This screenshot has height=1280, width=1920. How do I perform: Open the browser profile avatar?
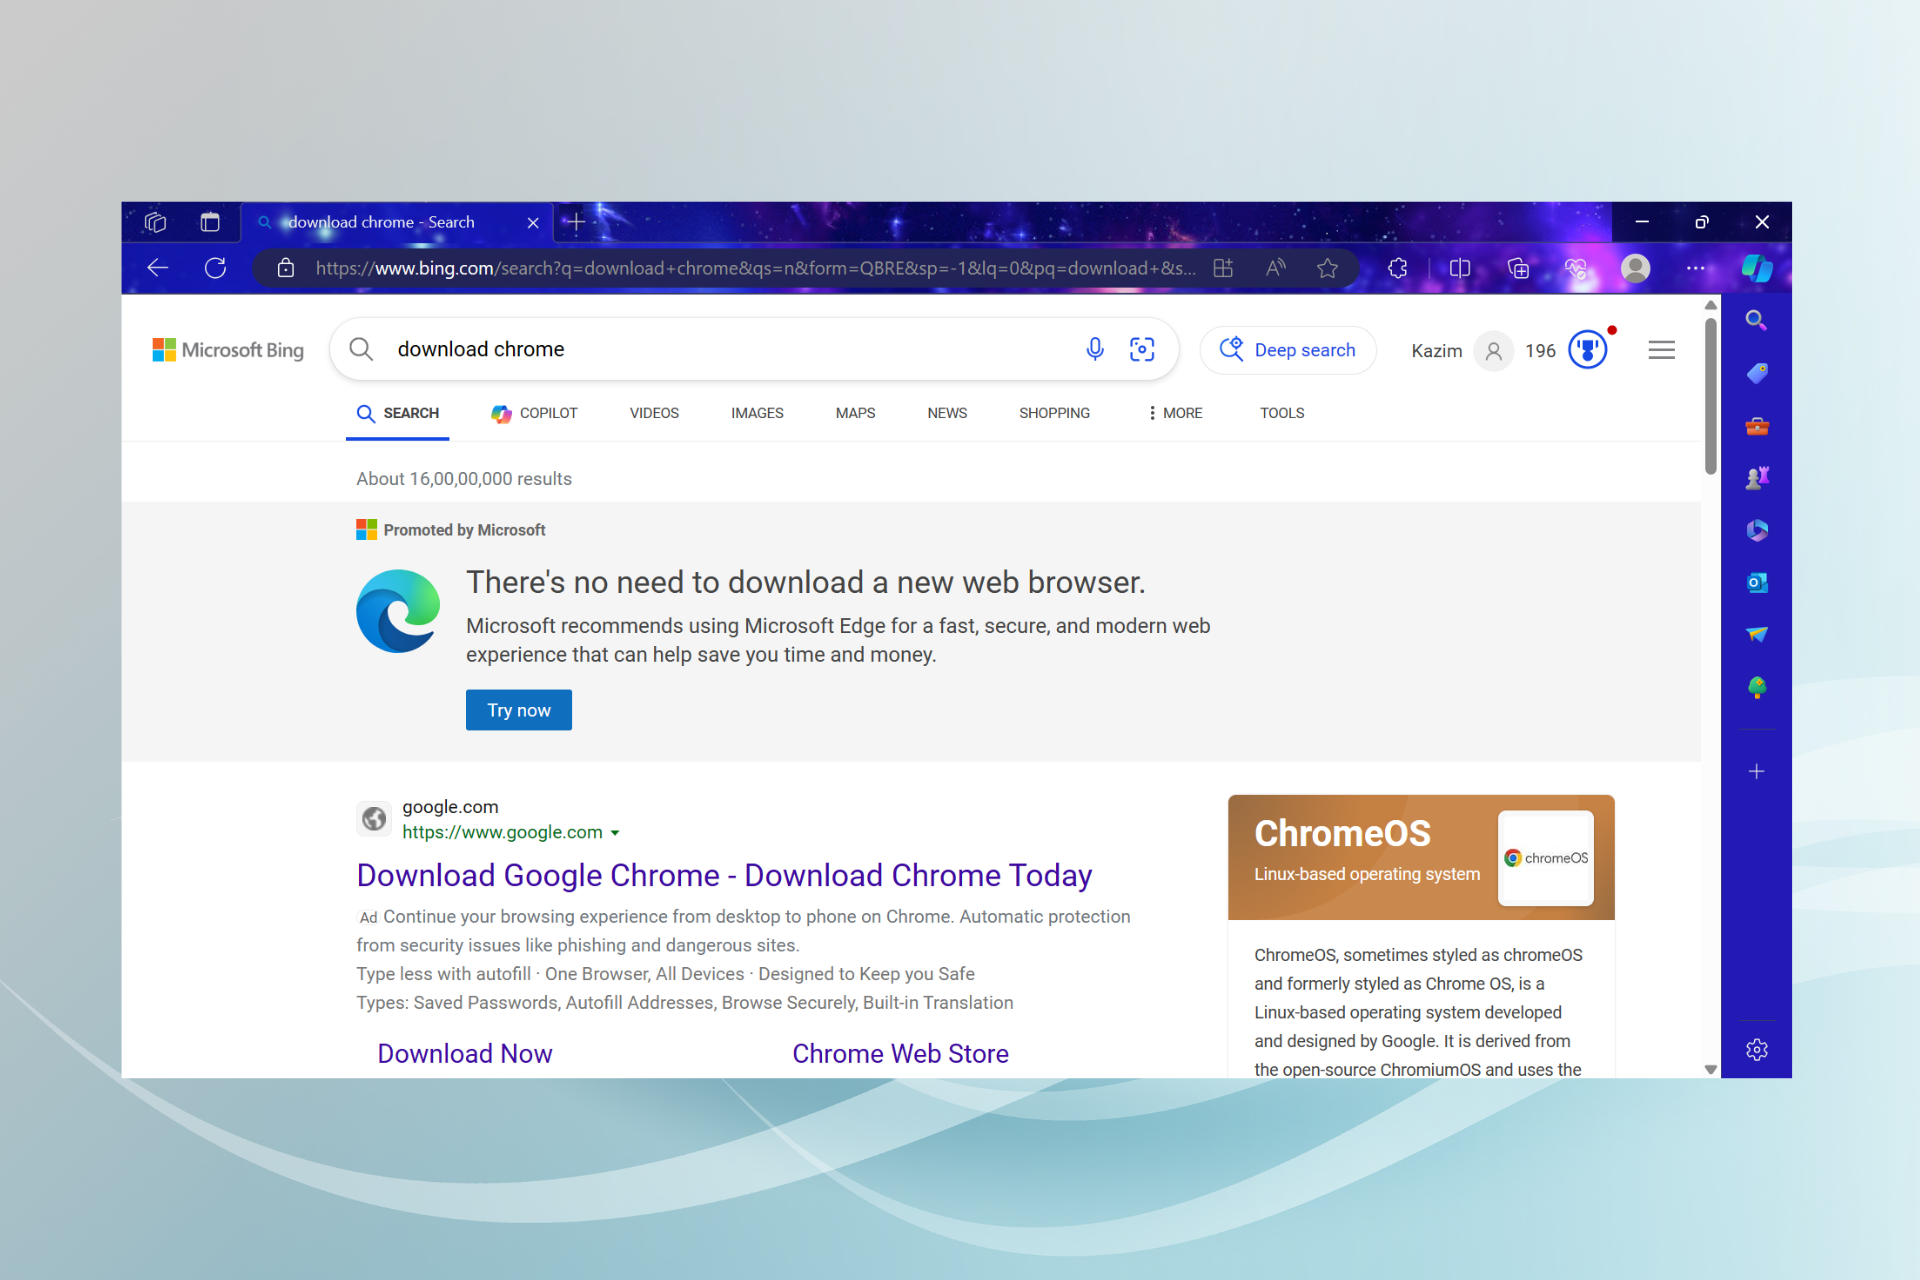click(1635, 268)
